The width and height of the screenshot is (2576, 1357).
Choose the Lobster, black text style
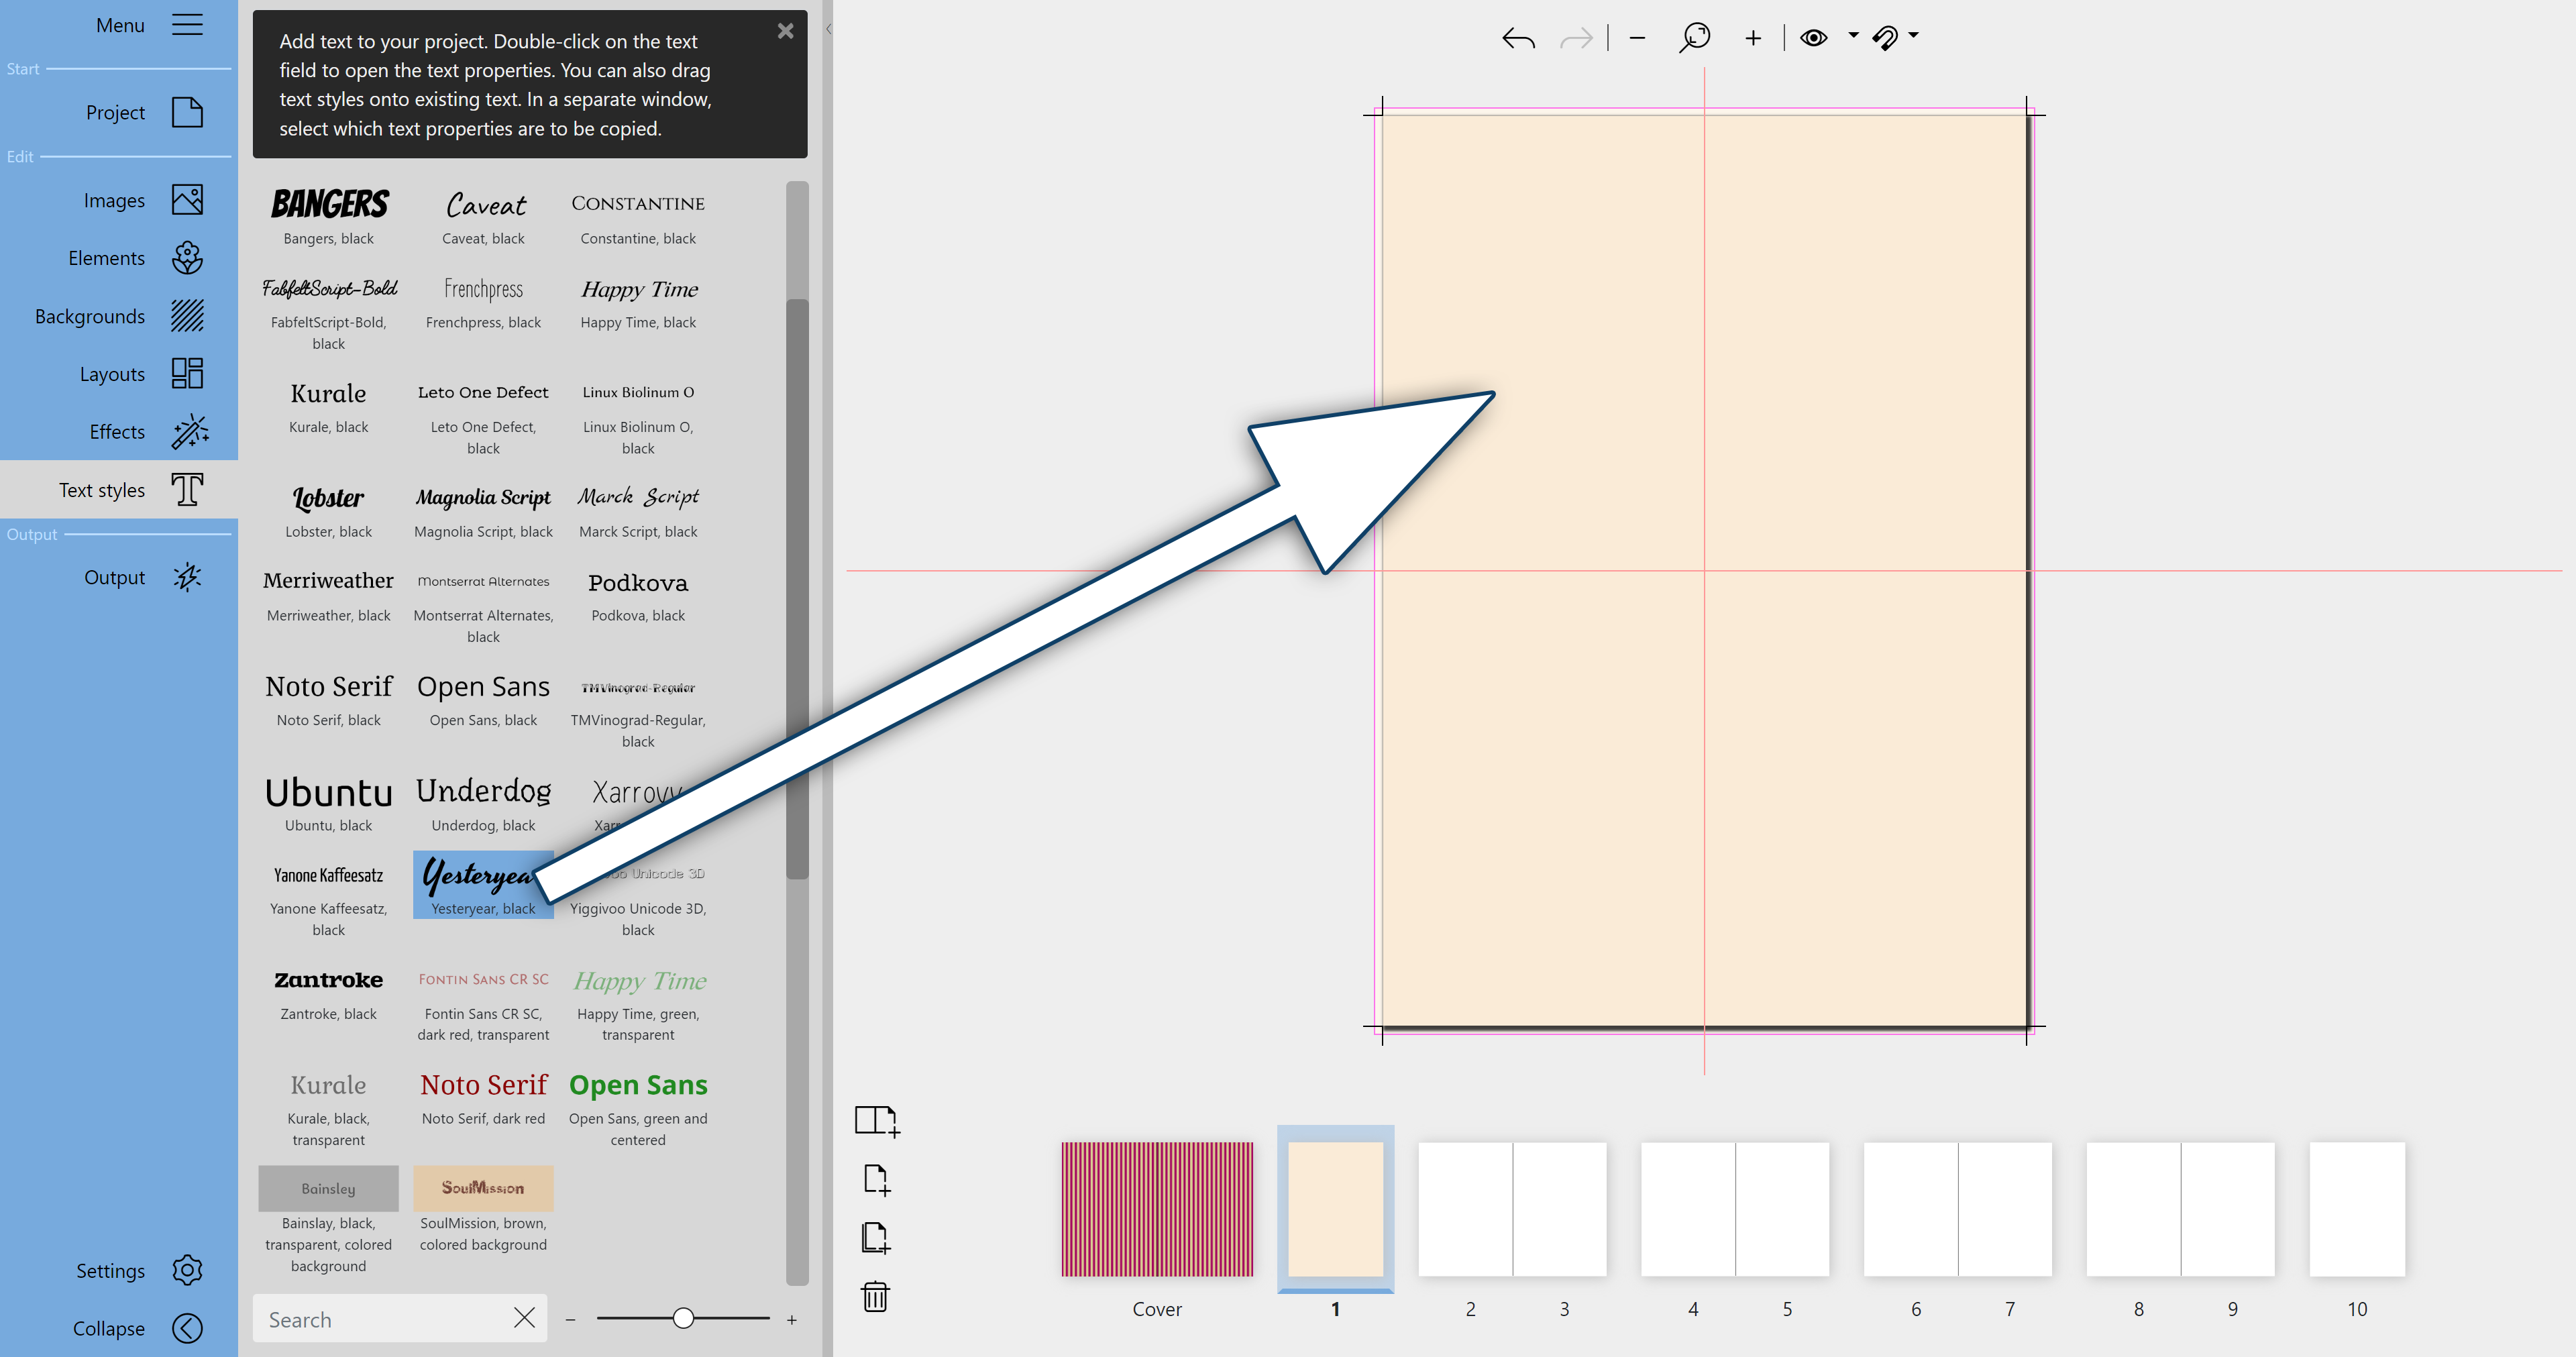tap(328, 509)
